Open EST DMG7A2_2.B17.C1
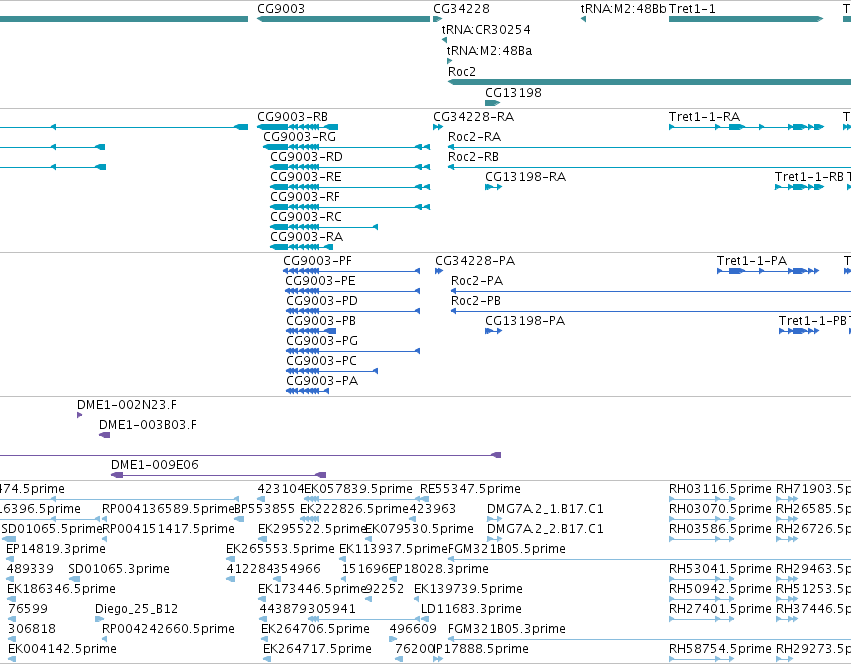 [x=545, y=529]
